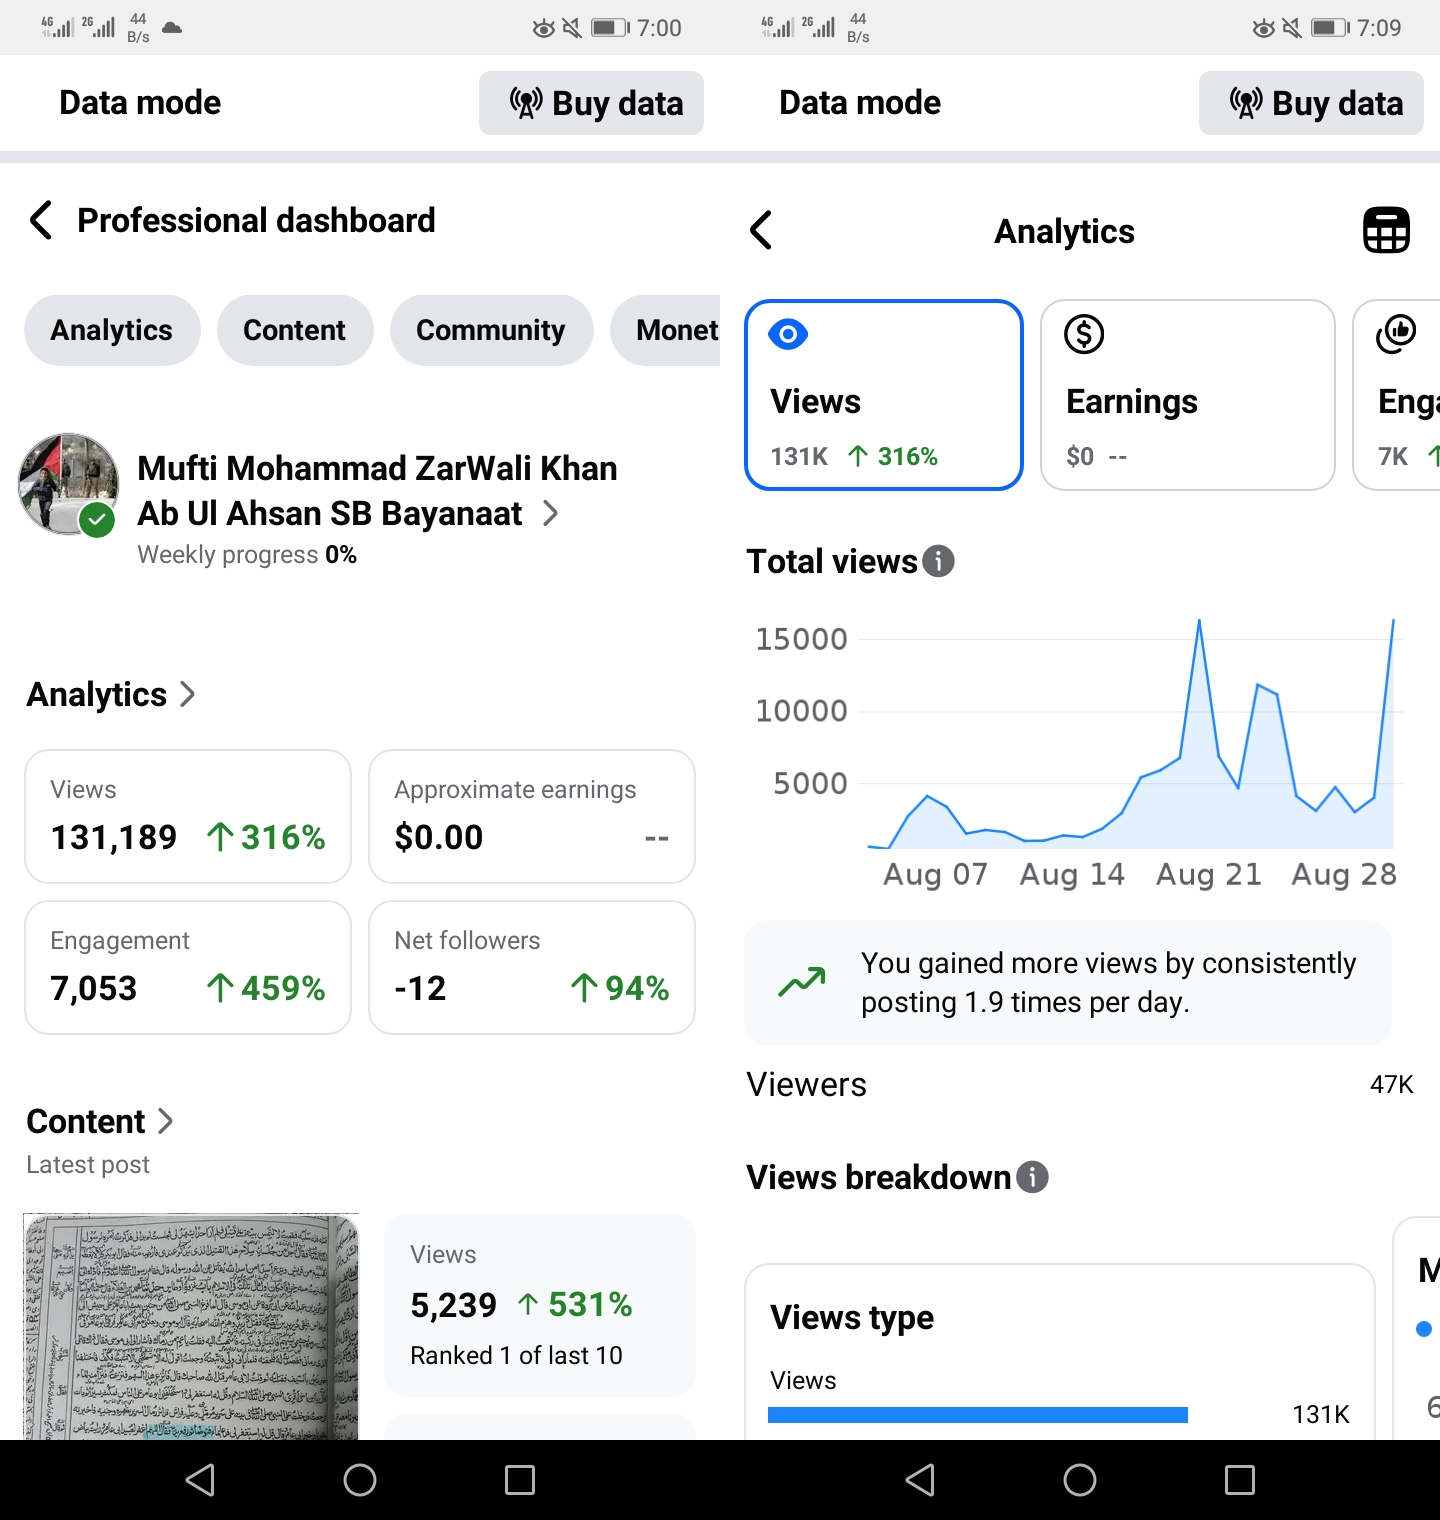Open the table grid icon in Analytics
This screenshot has height=1520, width=1440.
tap(1386, 230)
